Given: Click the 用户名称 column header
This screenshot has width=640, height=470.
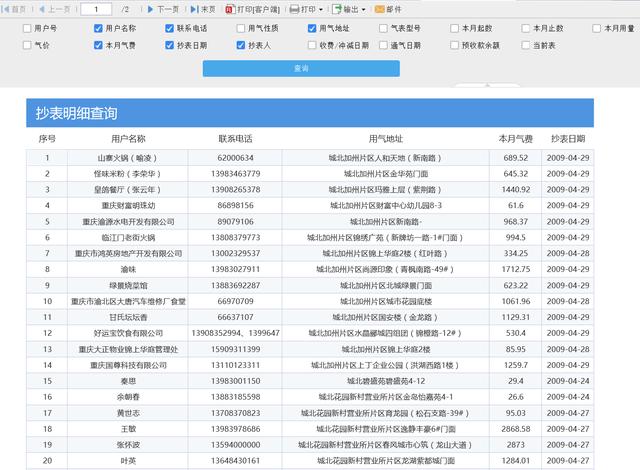Looking at the screenshot, I should tap(128, 139).
